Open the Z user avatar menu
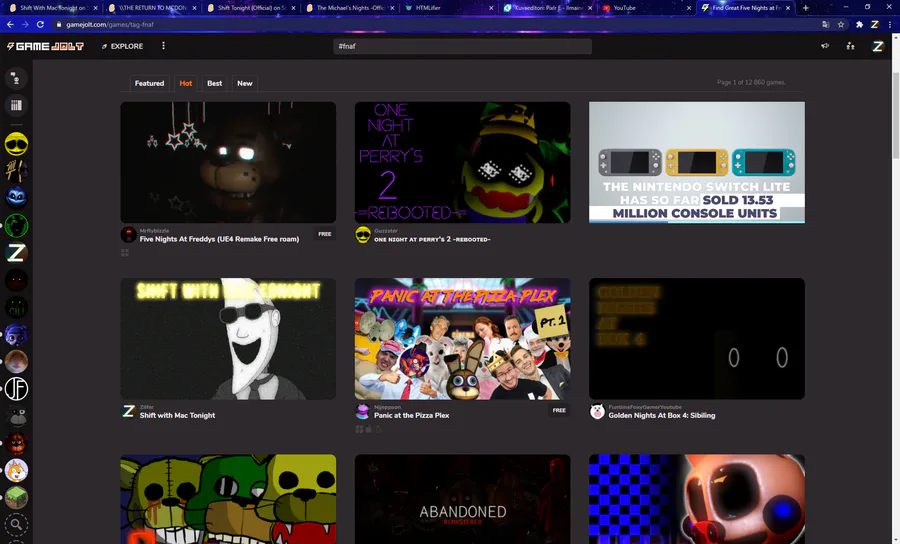The height and width of the screenshot is (544, 900). click(878, 46)
